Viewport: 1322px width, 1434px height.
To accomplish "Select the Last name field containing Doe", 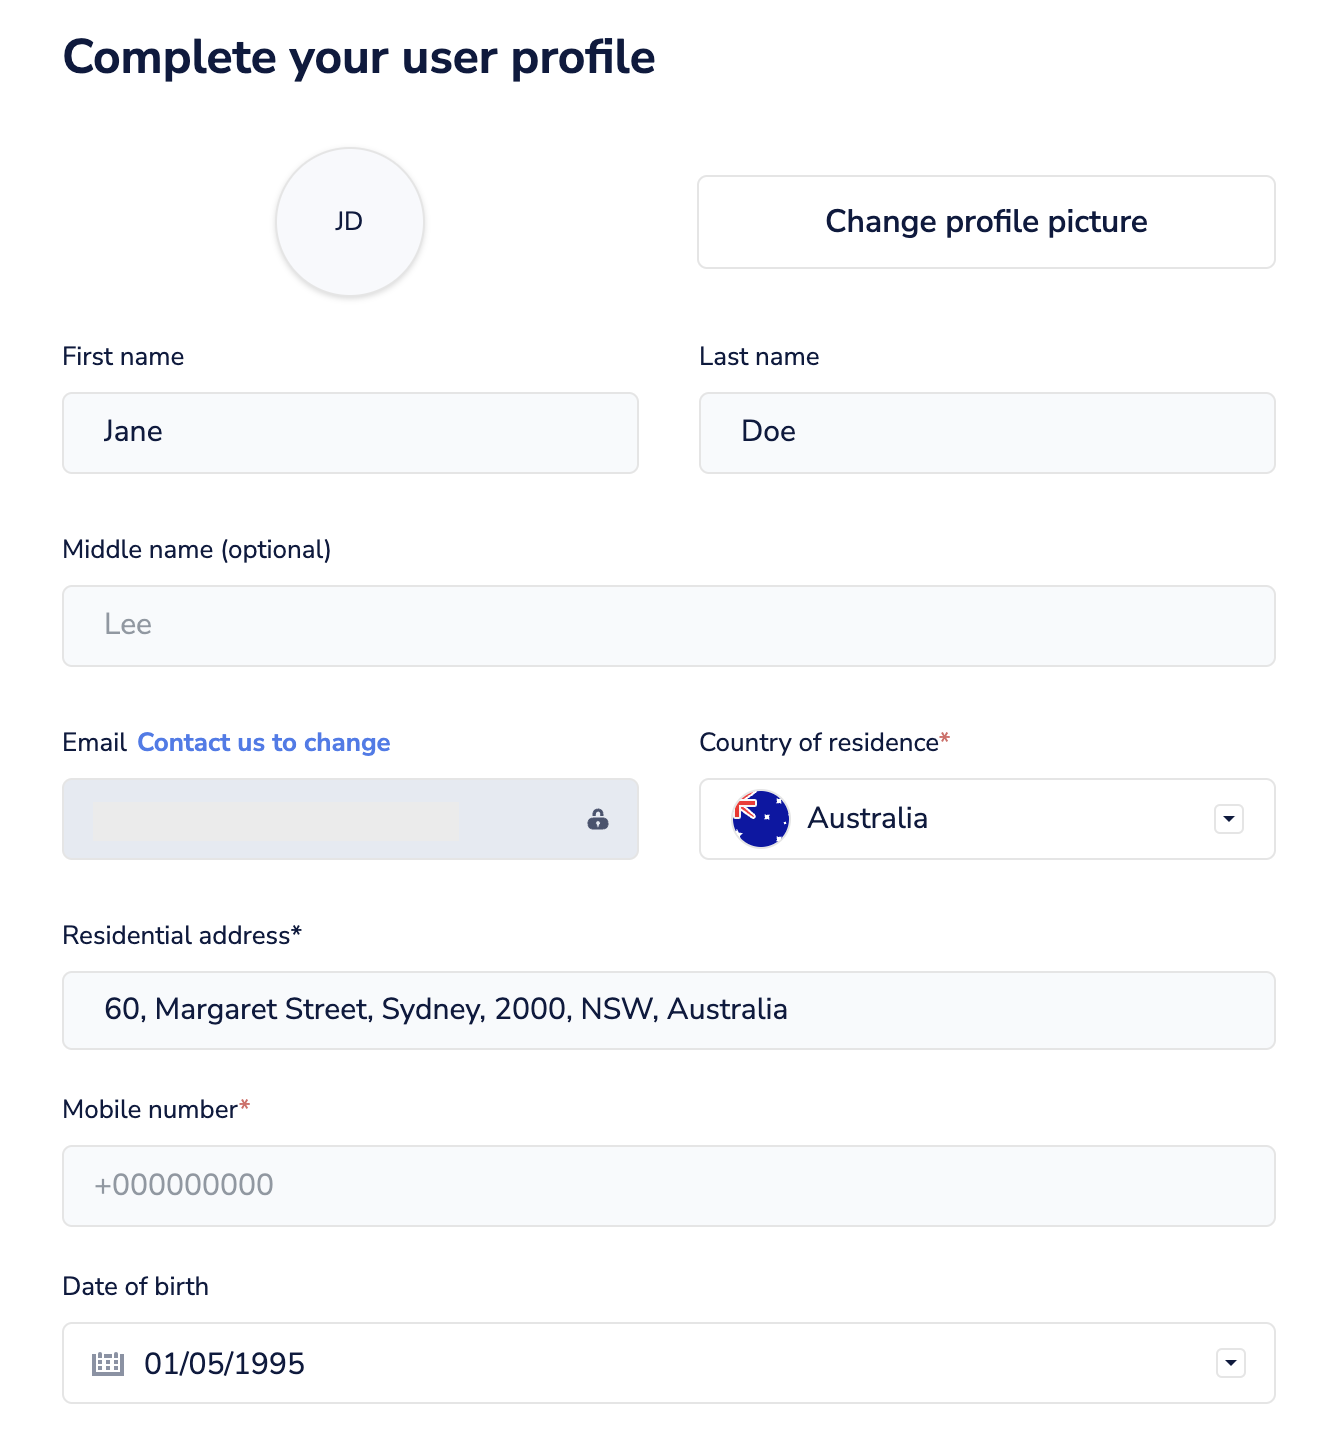I will pos(986,432).
